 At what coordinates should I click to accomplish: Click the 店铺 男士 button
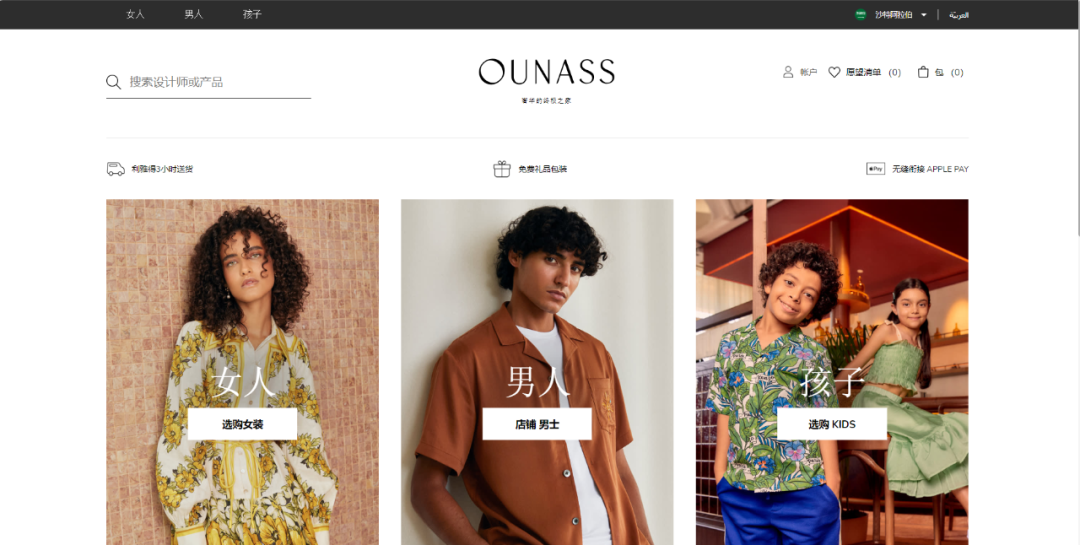[537, 424]
